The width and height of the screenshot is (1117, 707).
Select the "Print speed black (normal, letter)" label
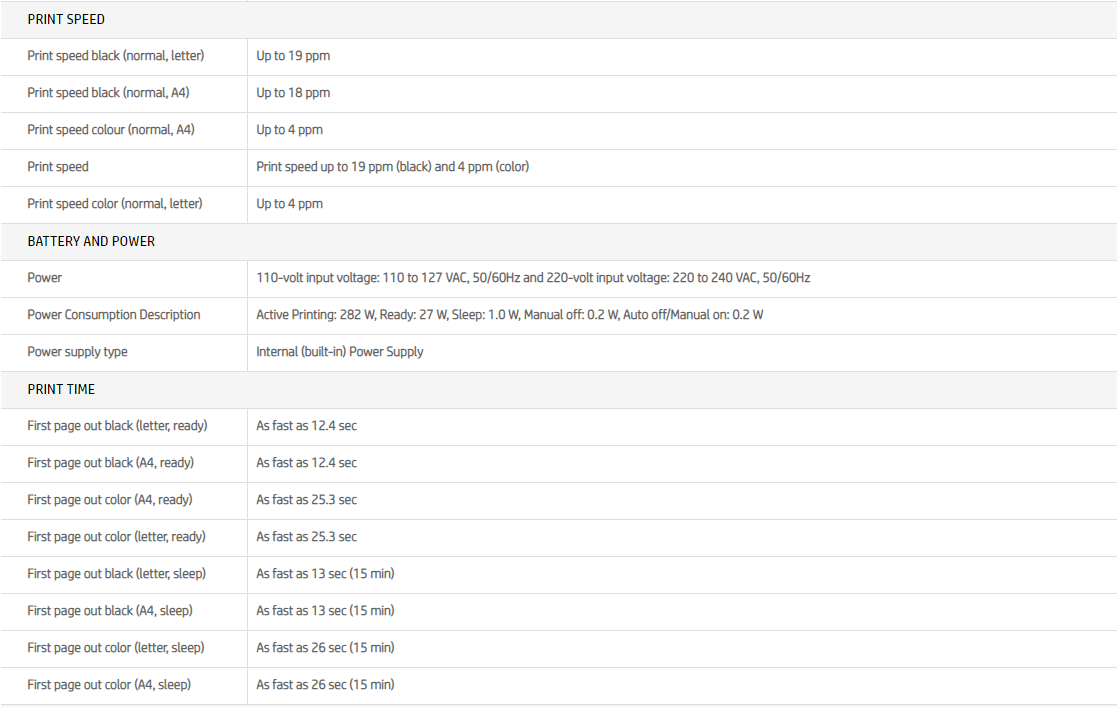click(x=115, y=56)
